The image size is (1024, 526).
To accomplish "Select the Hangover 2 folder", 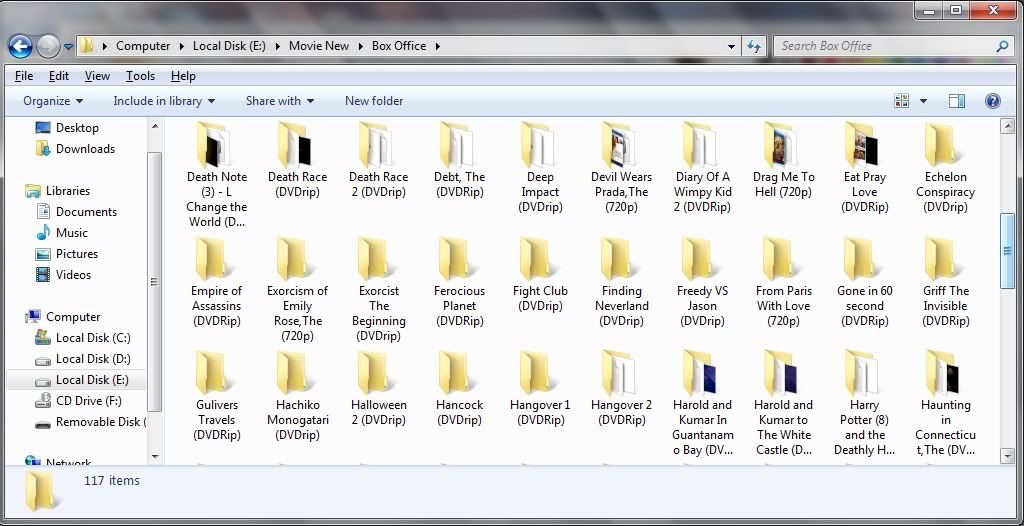I will [621, 389].
